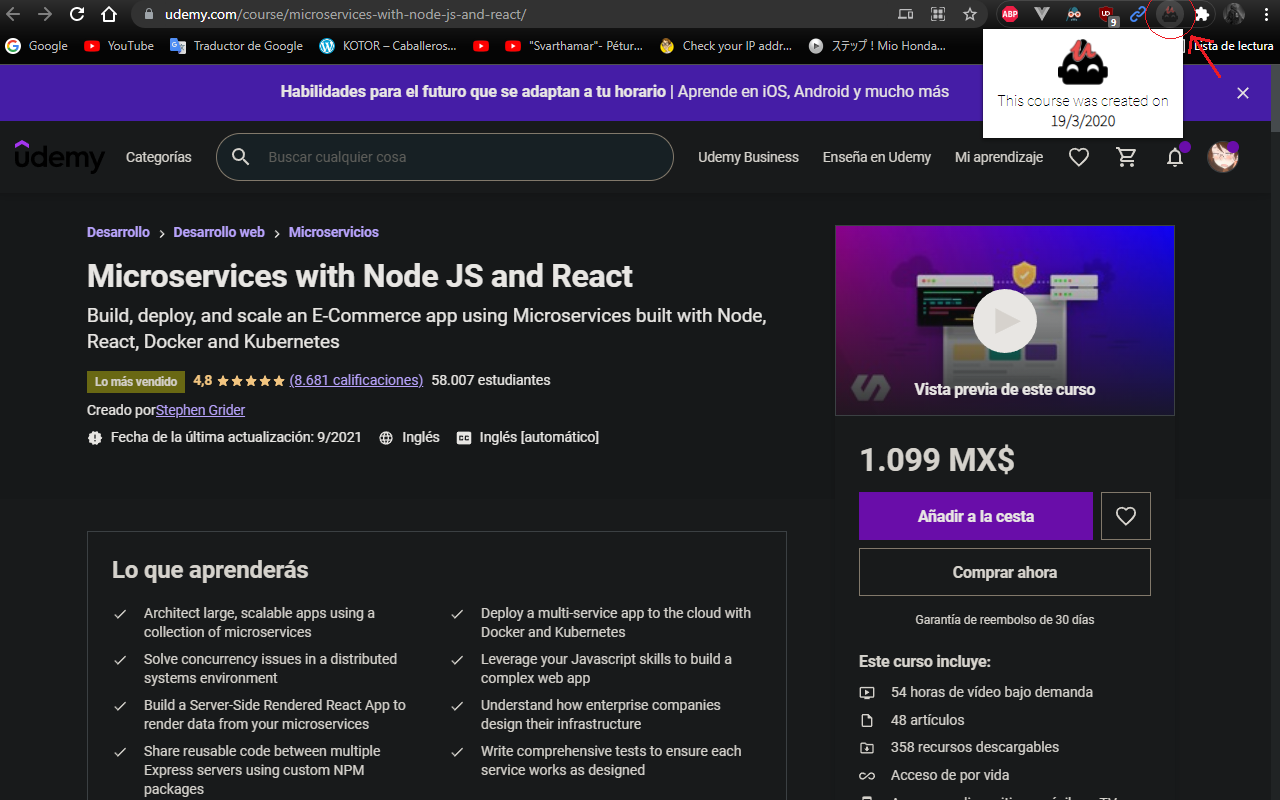Click the browser forward arrow
Viewport: 1280px width, 800px height.
click(x=45, y=14)
